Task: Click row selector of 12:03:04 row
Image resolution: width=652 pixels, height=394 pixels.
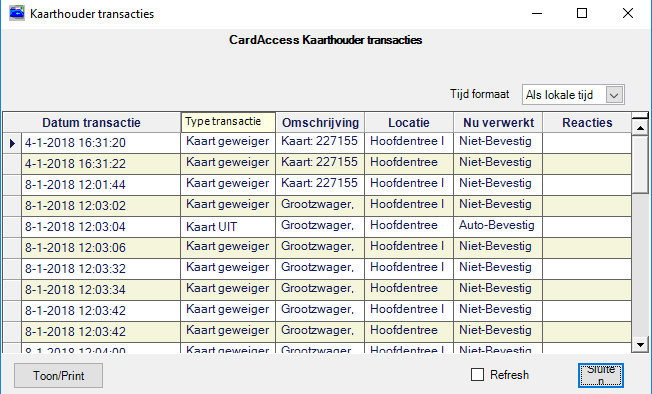Action: pos(12,227)
